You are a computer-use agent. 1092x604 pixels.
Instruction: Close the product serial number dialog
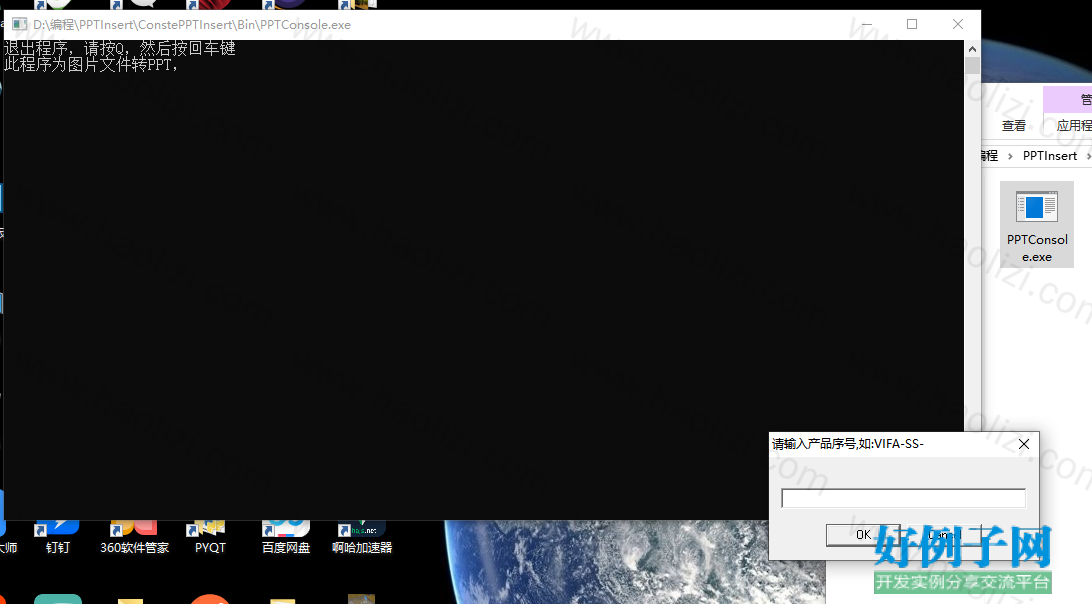tap(1024, 444)
